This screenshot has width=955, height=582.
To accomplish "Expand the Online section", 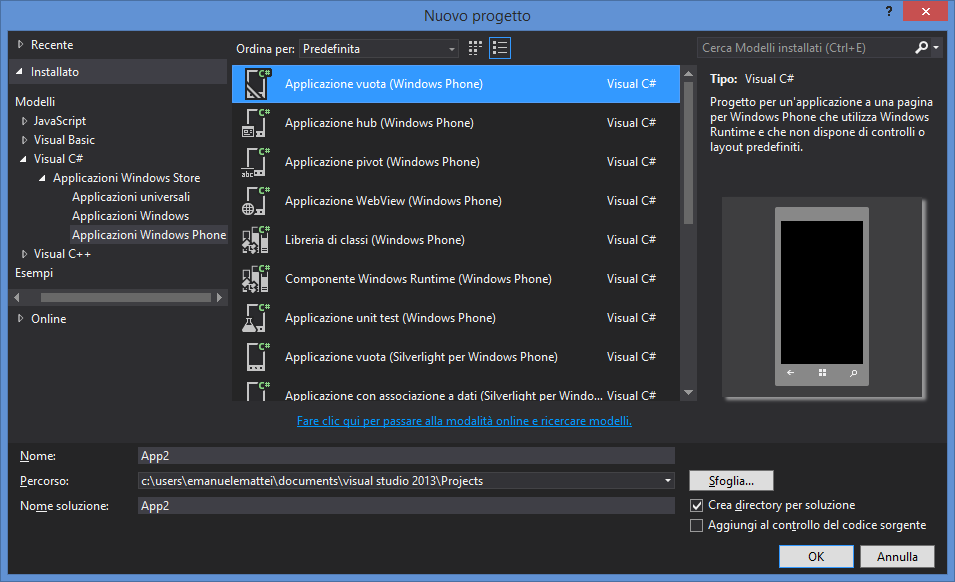I will click(x=20, y=318).
